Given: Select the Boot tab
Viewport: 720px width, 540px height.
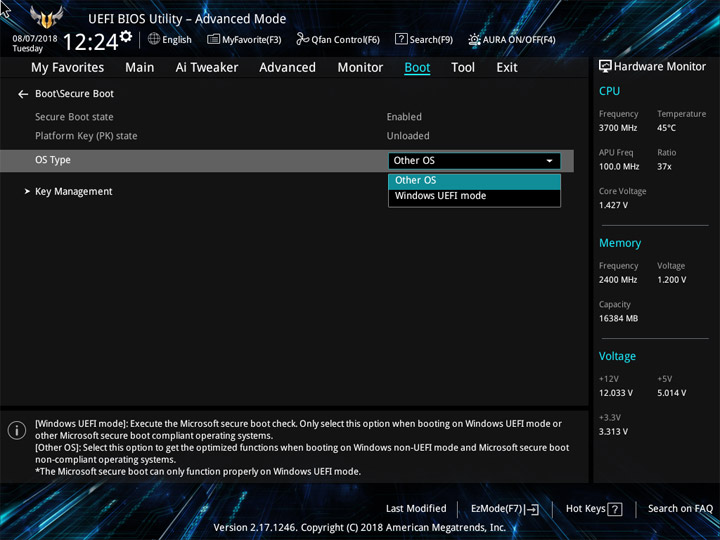Looking at the screenshot, I should coord(417,68).
